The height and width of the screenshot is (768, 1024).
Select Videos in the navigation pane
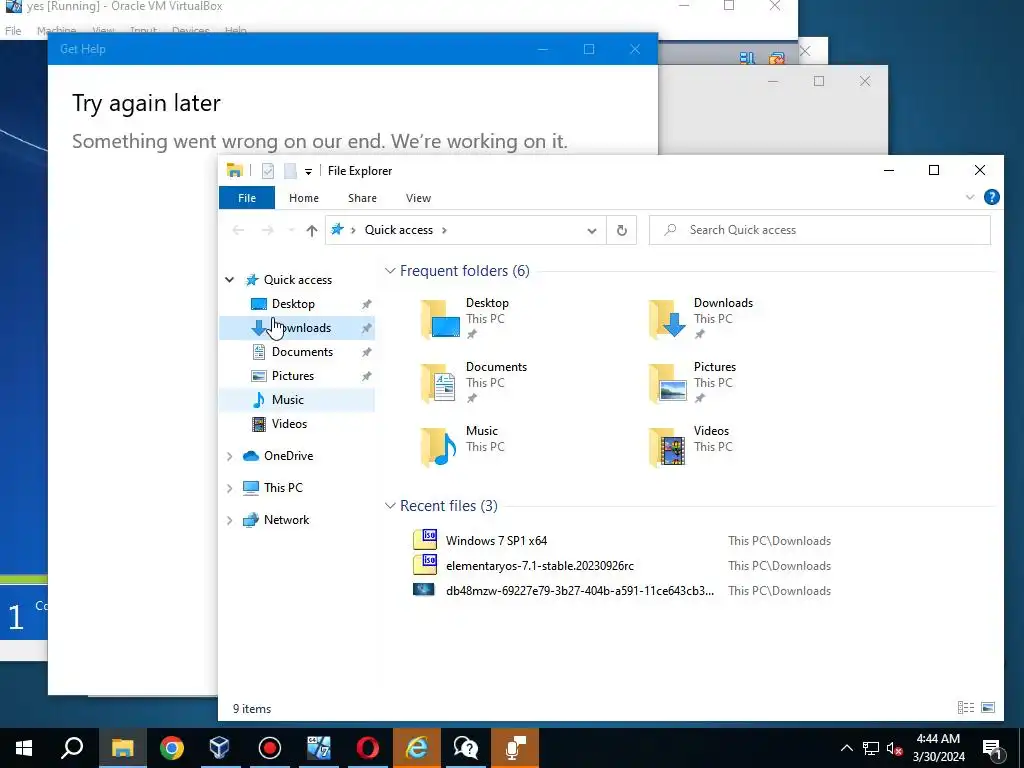tap(289, 424)
